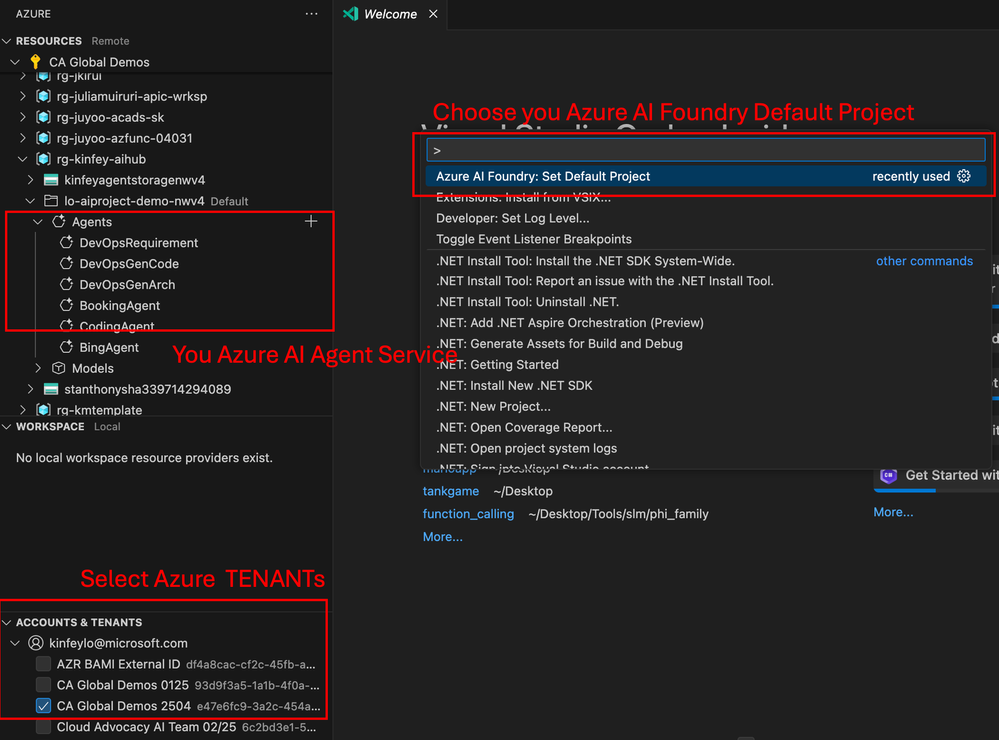This screenshot has width=999, height=740.
Task: Collapse the RESOURCES section
Action: click(7, 41)
